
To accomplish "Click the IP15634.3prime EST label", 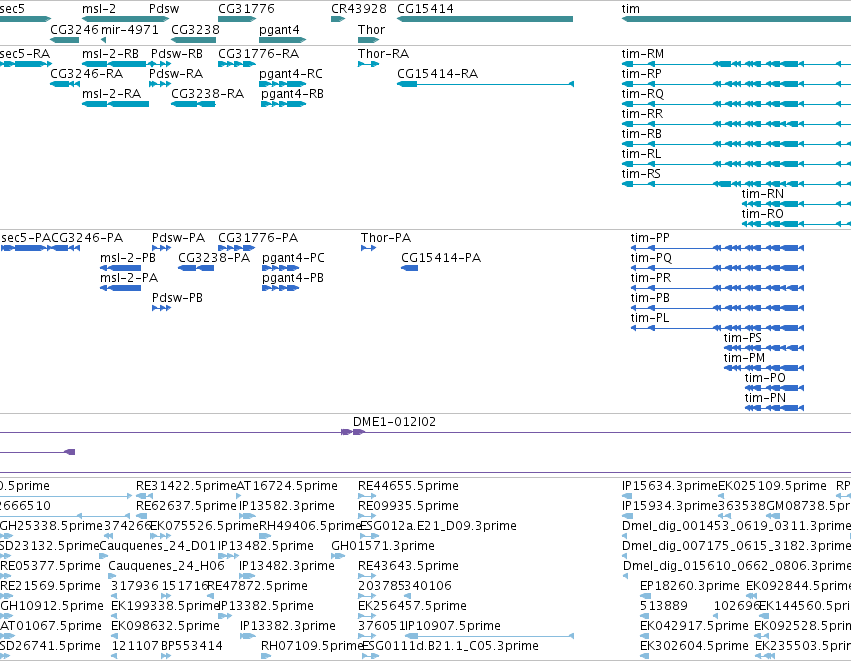I will 670,486.
